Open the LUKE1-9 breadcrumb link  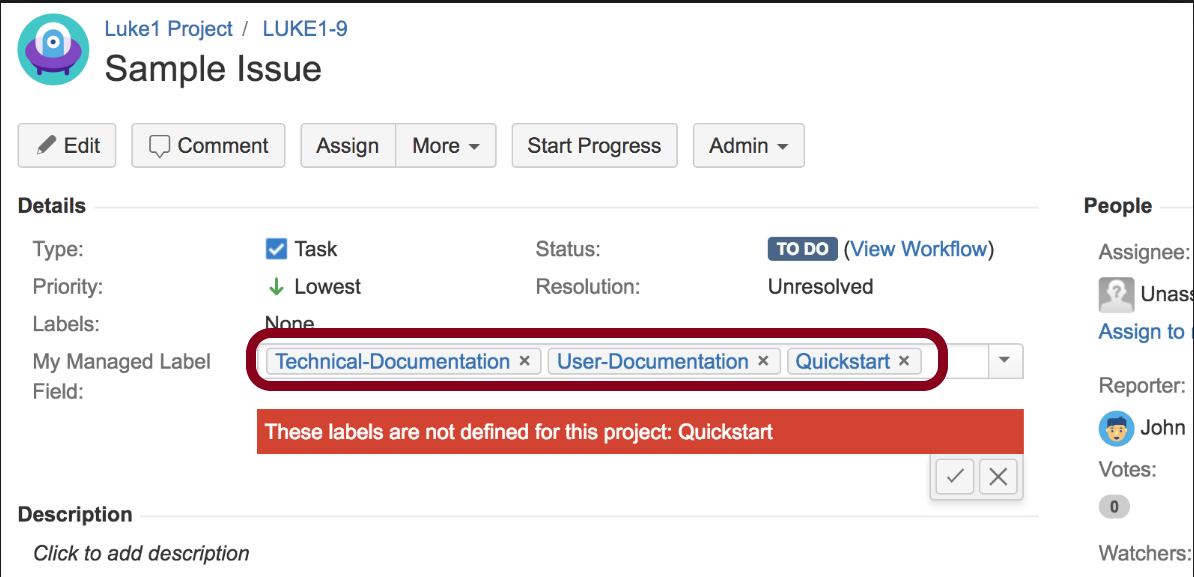point(305,30)
